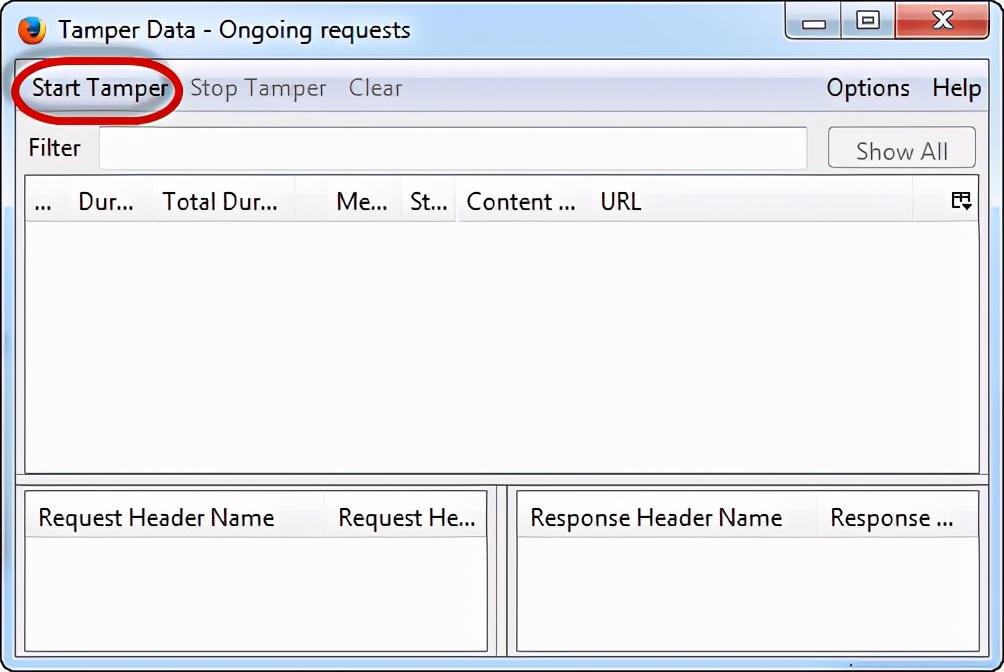This screenshot has height=672, width=1004.
Task: Sort by the Me... column header
Action: click(x=362, y=201)
